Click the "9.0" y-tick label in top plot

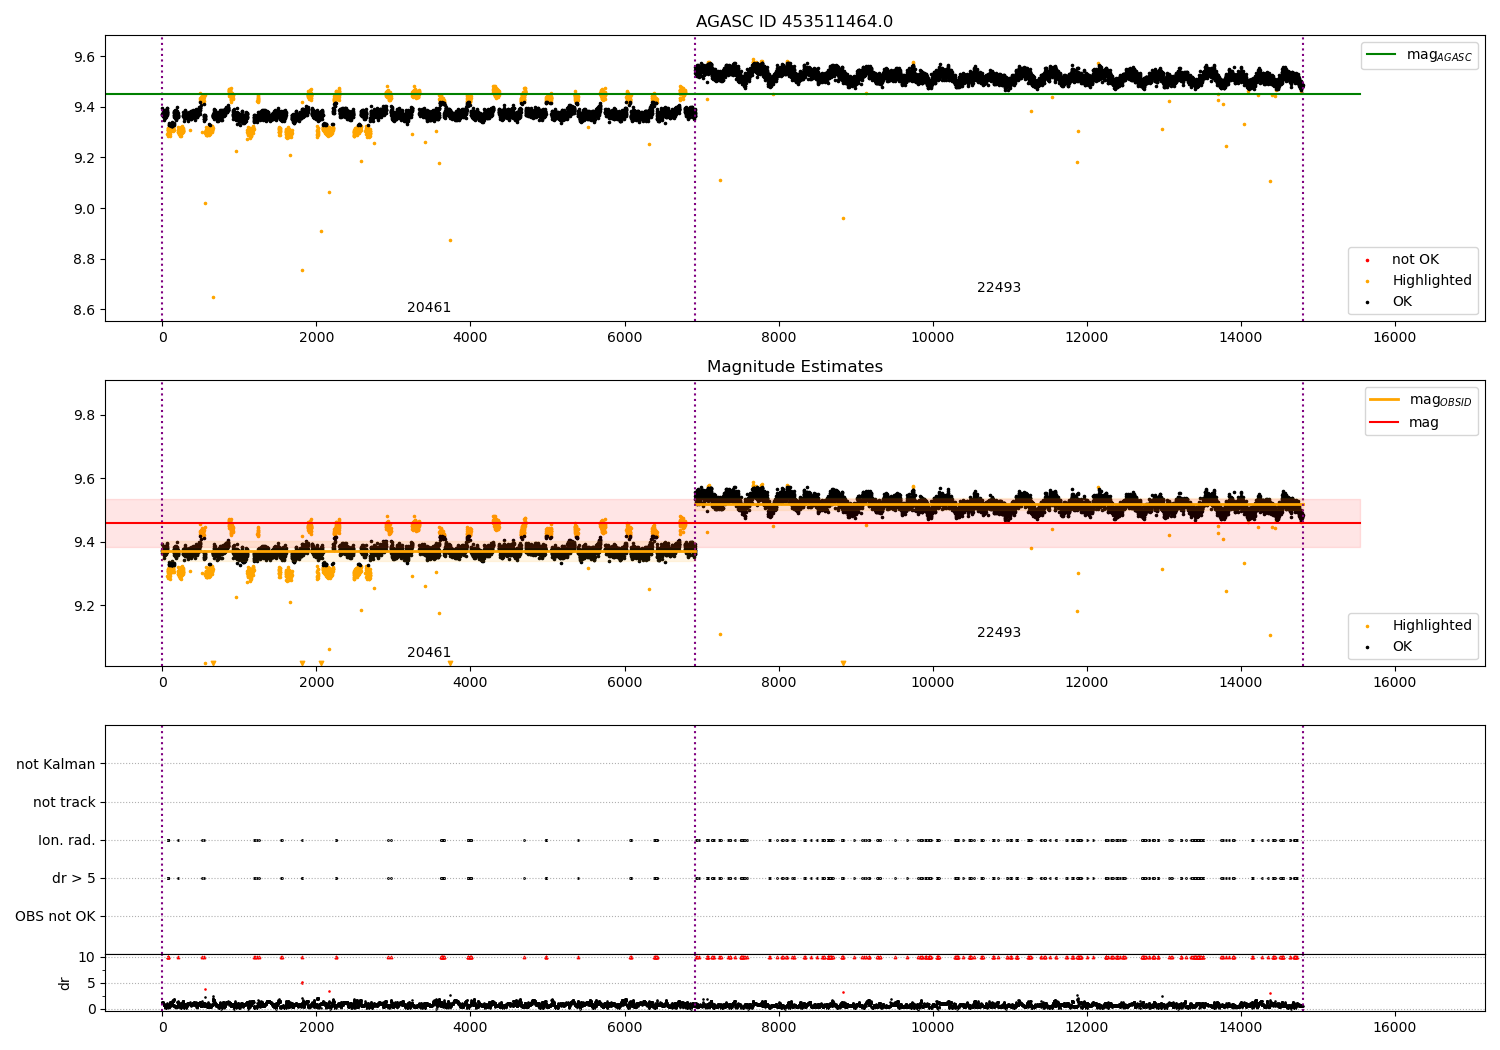[x=84, y=209]
